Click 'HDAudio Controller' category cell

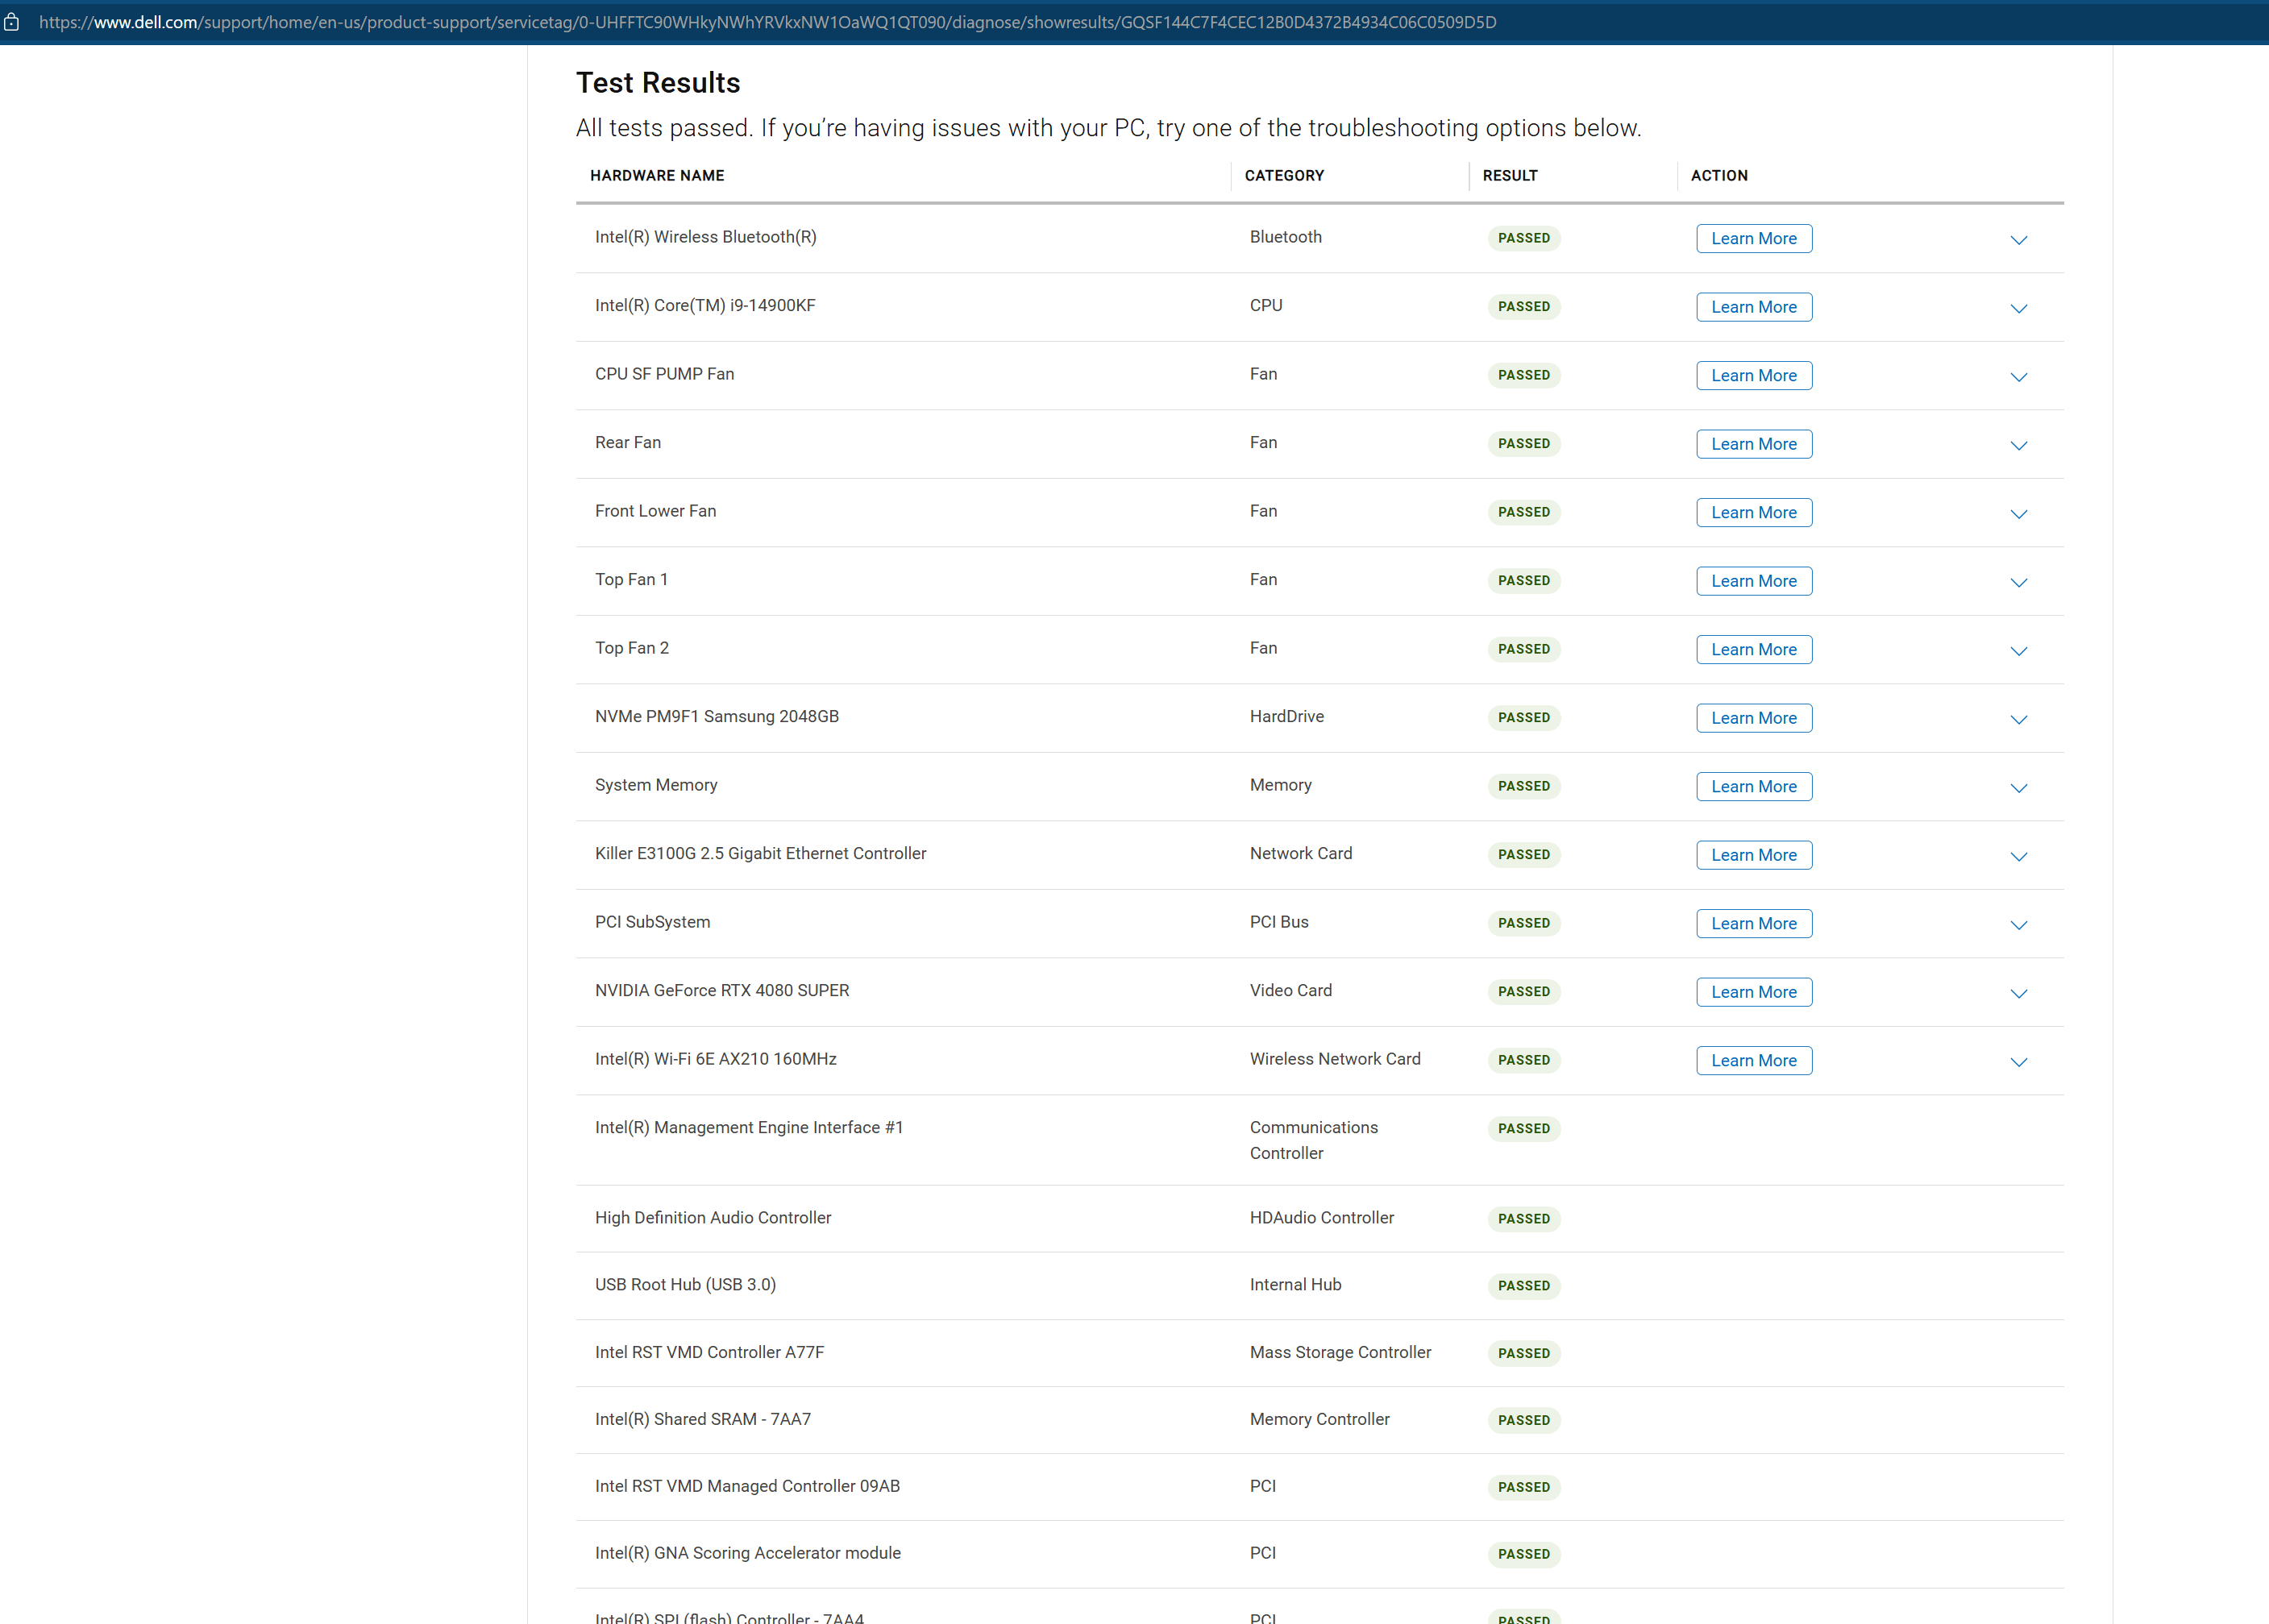pos(1321,1217)
